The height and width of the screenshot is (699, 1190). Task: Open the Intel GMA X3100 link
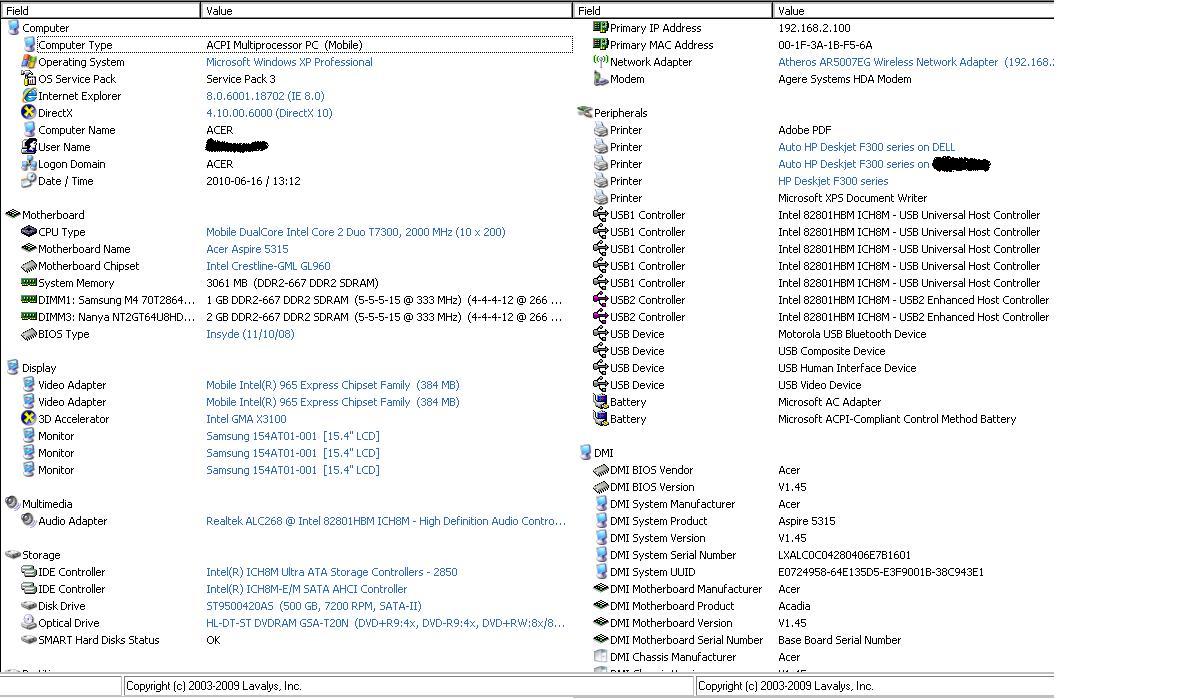(246, 419)
